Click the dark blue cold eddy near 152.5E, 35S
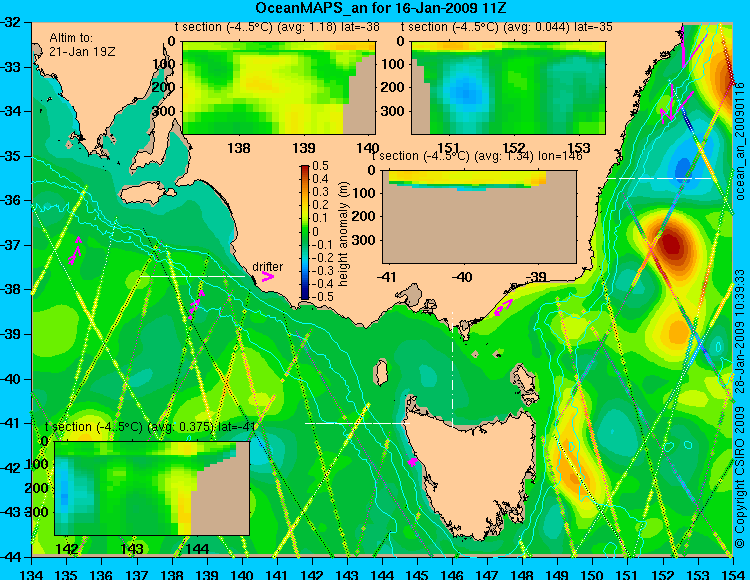The width and height of the screenshot is (750, 580). coord(682,169)
